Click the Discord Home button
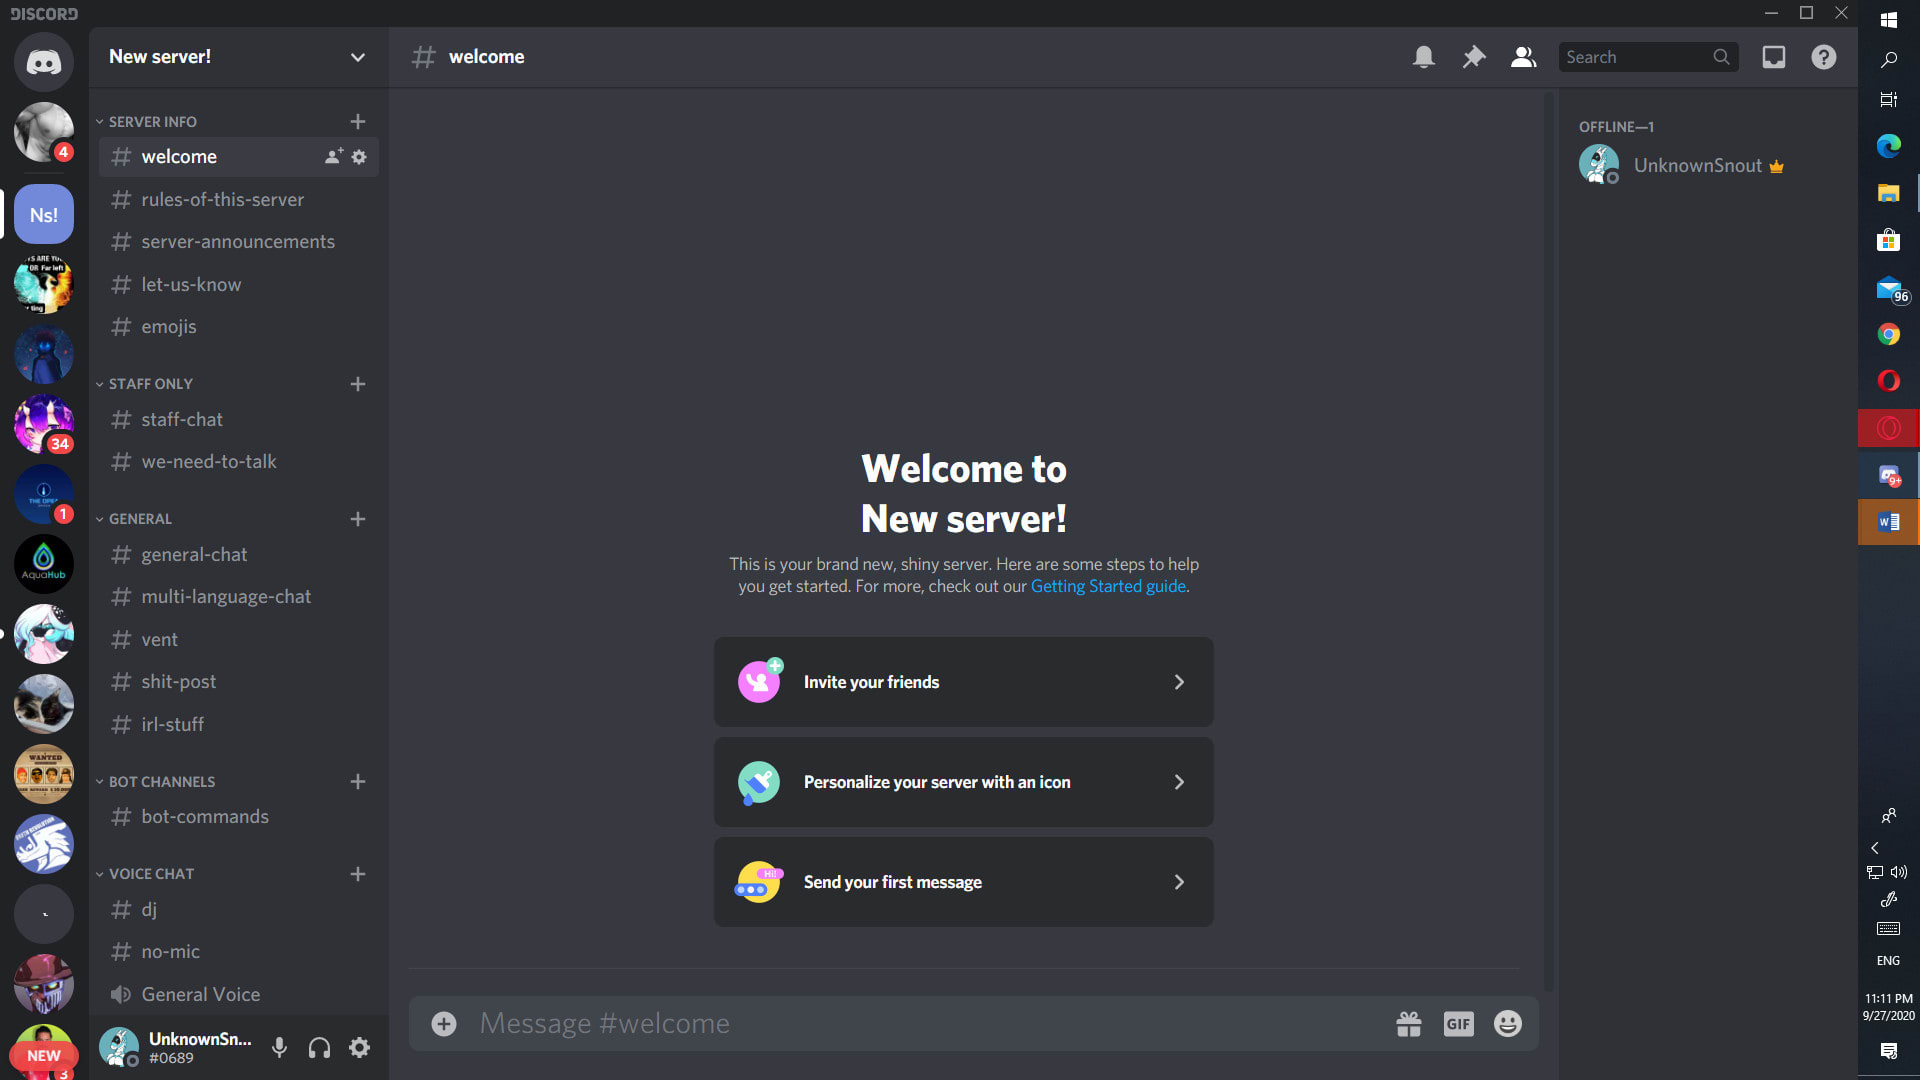Viewport: 1920px width, 1080px height. click(x=43, y=62)
